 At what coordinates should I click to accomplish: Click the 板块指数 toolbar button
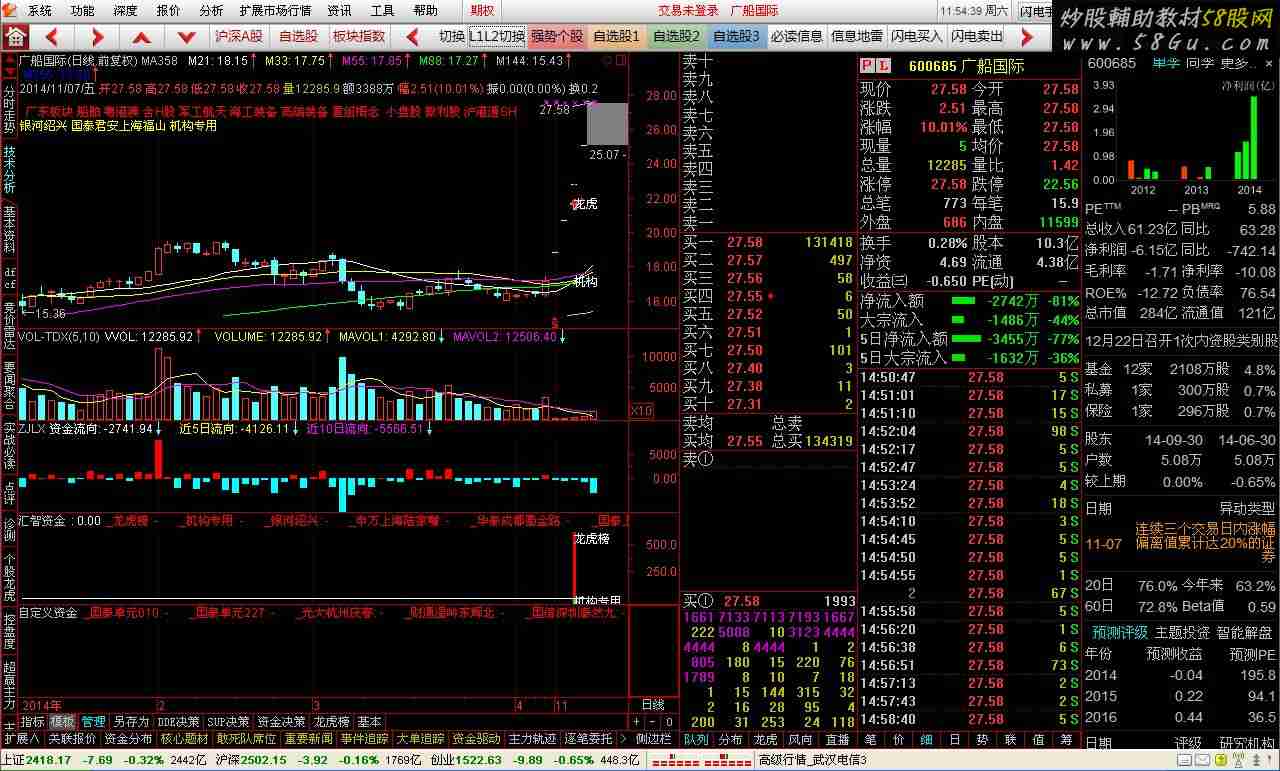[x=358, y=36]
